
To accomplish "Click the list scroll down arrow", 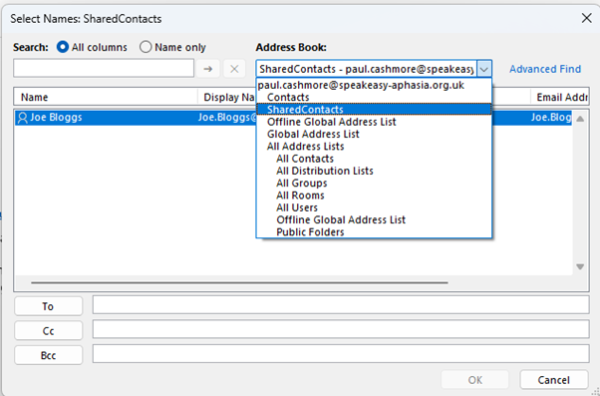I will pyautogui.click(x=580, y=267).
